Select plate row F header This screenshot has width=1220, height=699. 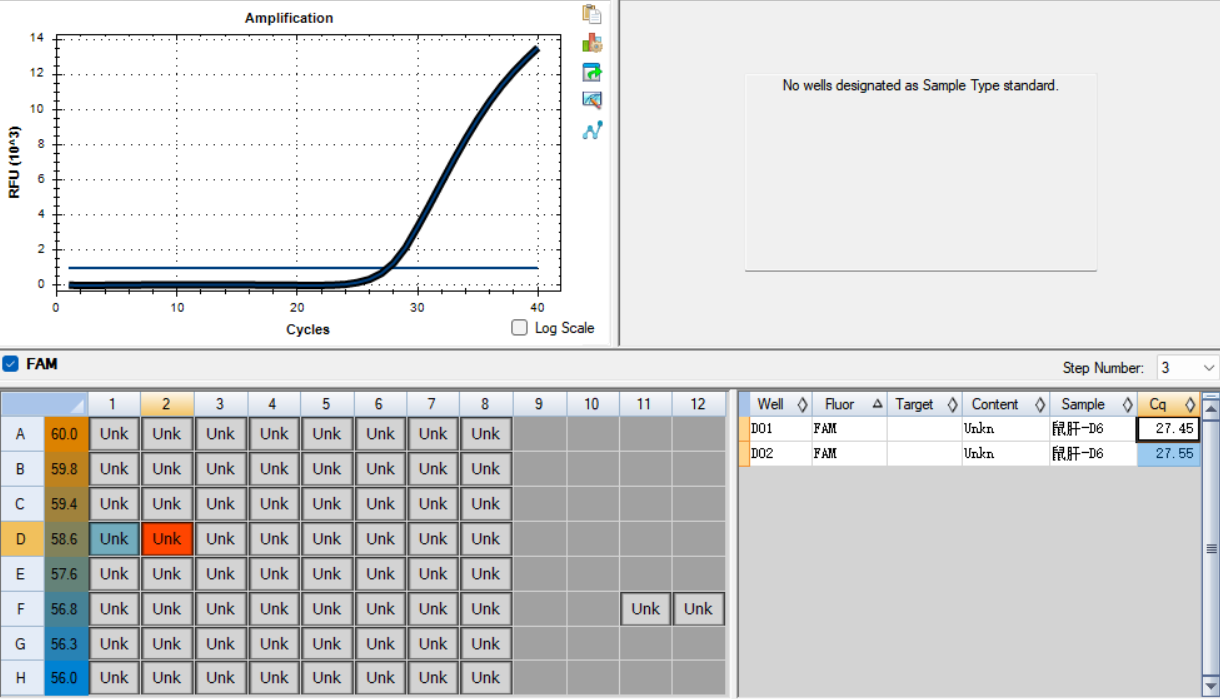pyautogui.click(x=22, y=609)
